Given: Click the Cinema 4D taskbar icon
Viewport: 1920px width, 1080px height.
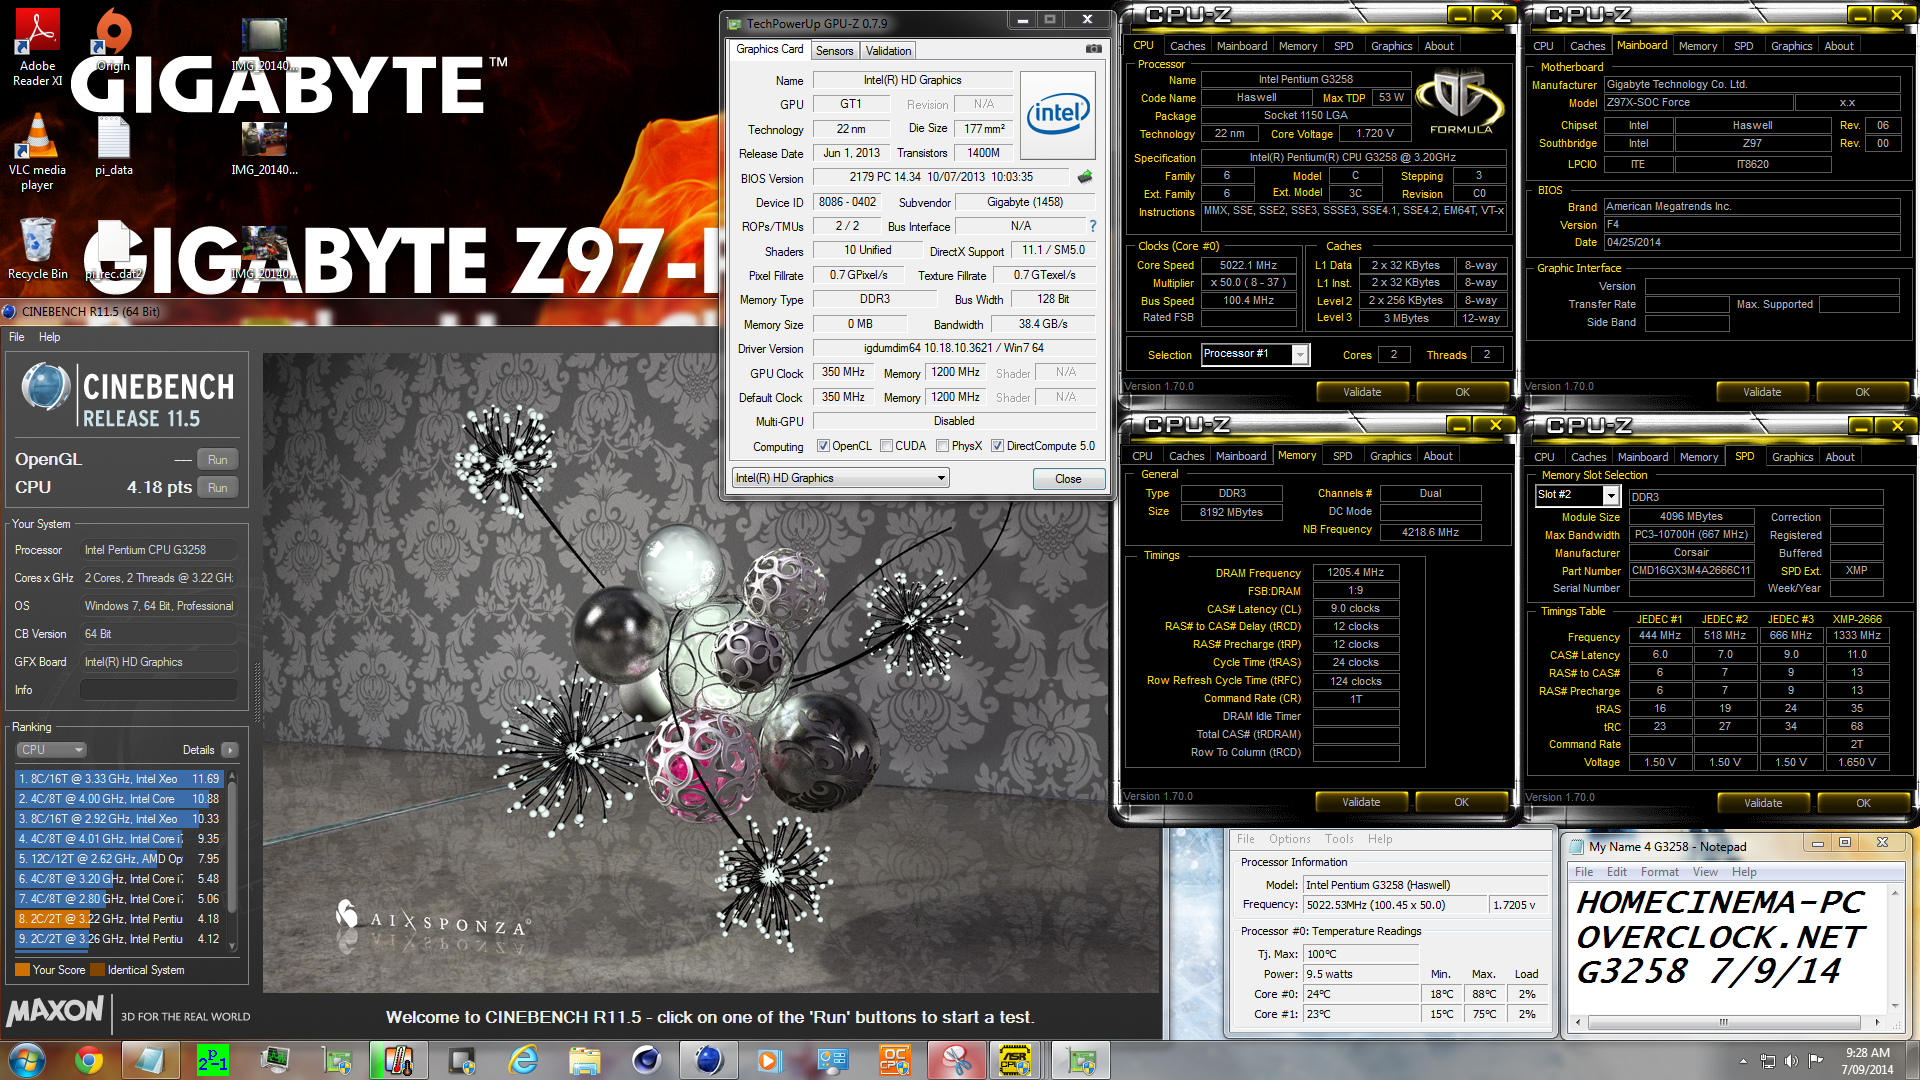Looking at the screenshot, I should [x=646, y=1060].
